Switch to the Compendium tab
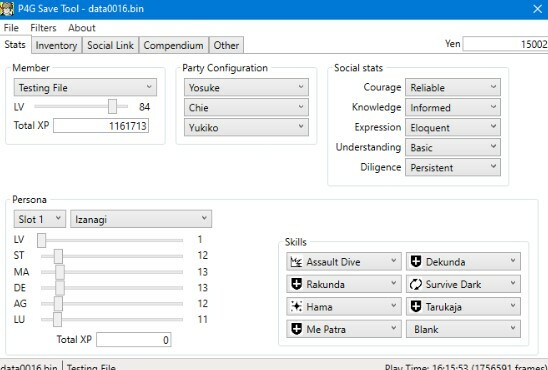Viewport: 548px width, 370px height. (173, 45)
